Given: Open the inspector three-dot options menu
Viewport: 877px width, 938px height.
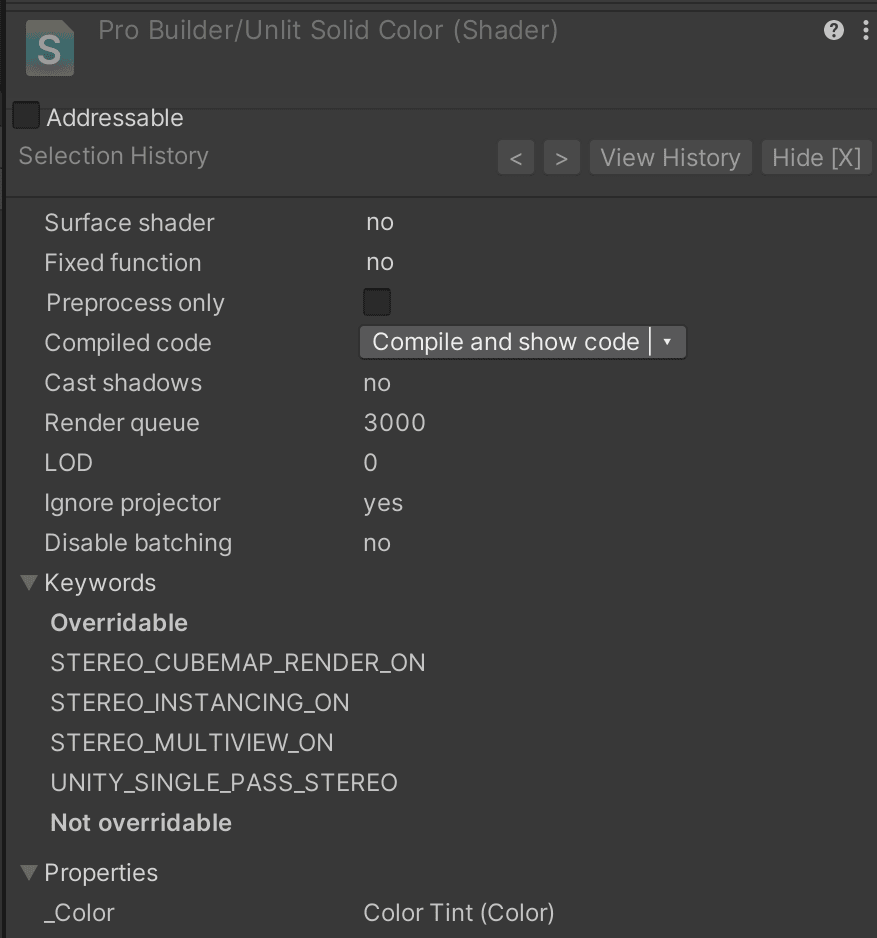Looking at the screenshot, I should click(865, 31).
